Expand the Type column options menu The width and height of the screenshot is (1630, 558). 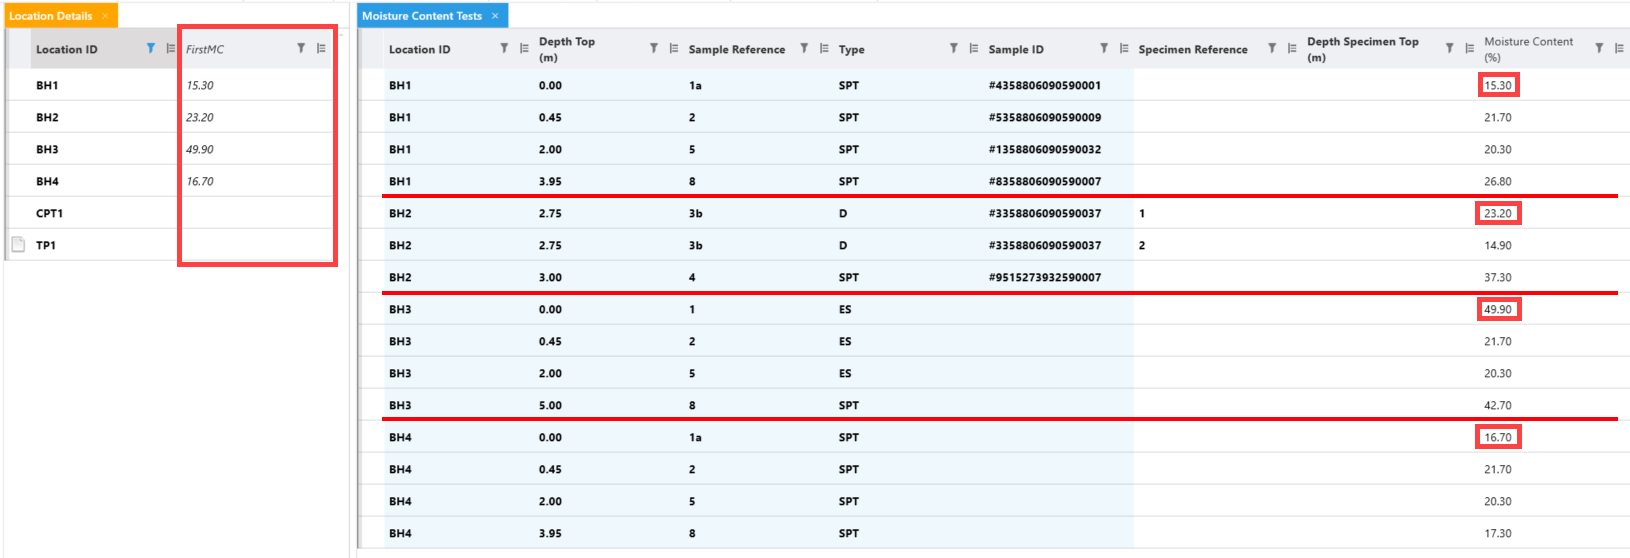click(973, 48)
